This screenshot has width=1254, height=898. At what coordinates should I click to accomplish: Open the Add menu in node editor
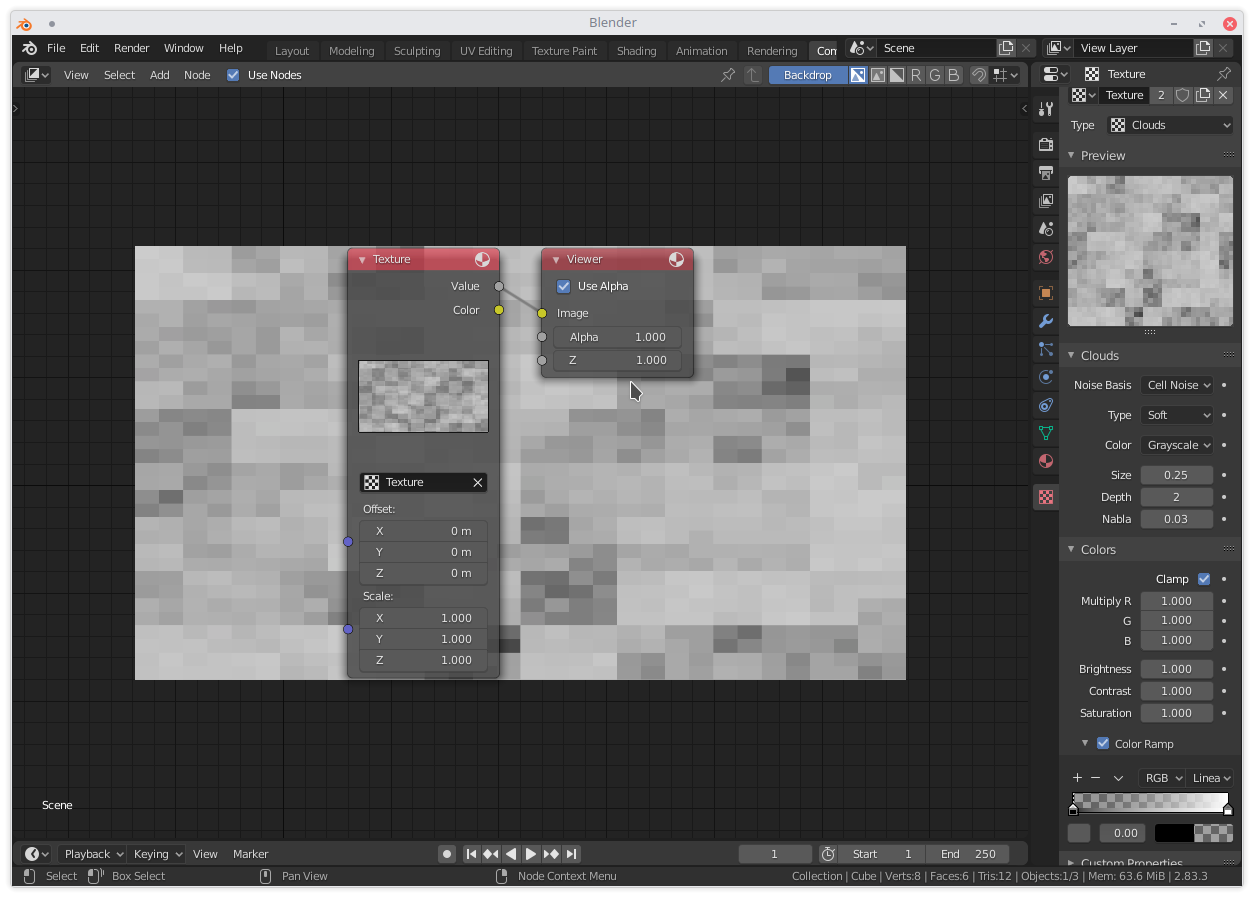coord(160,75)
